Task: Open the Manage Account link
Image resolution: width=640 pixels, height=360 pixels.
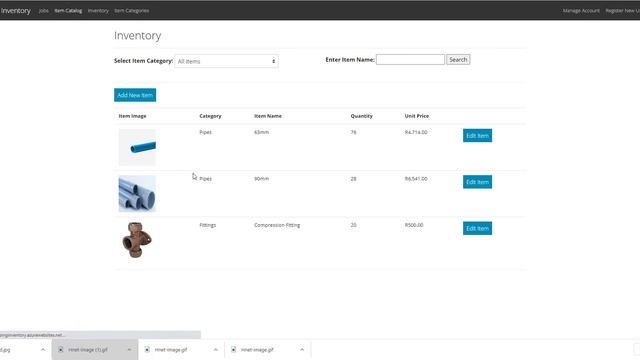Action: pyautogui.click(x=581, y=11)
